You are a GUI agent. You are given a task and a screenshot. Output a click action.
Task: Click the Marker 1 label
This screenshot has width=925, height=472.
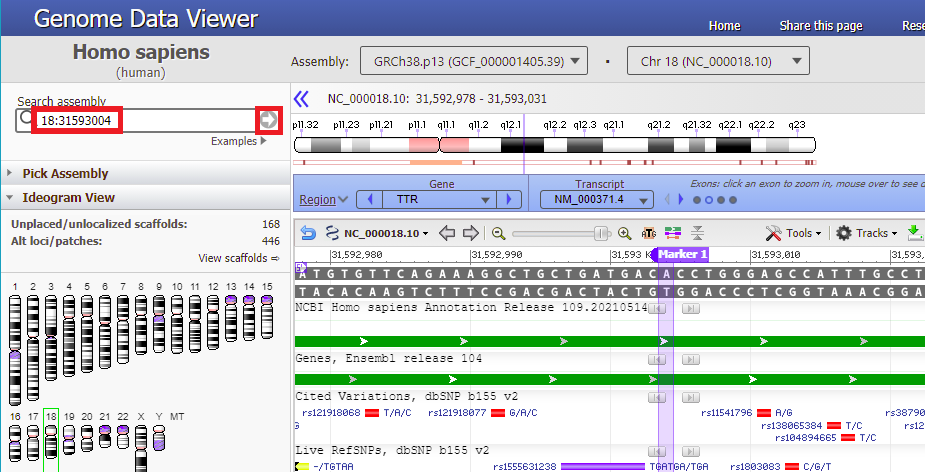point(682,254)
